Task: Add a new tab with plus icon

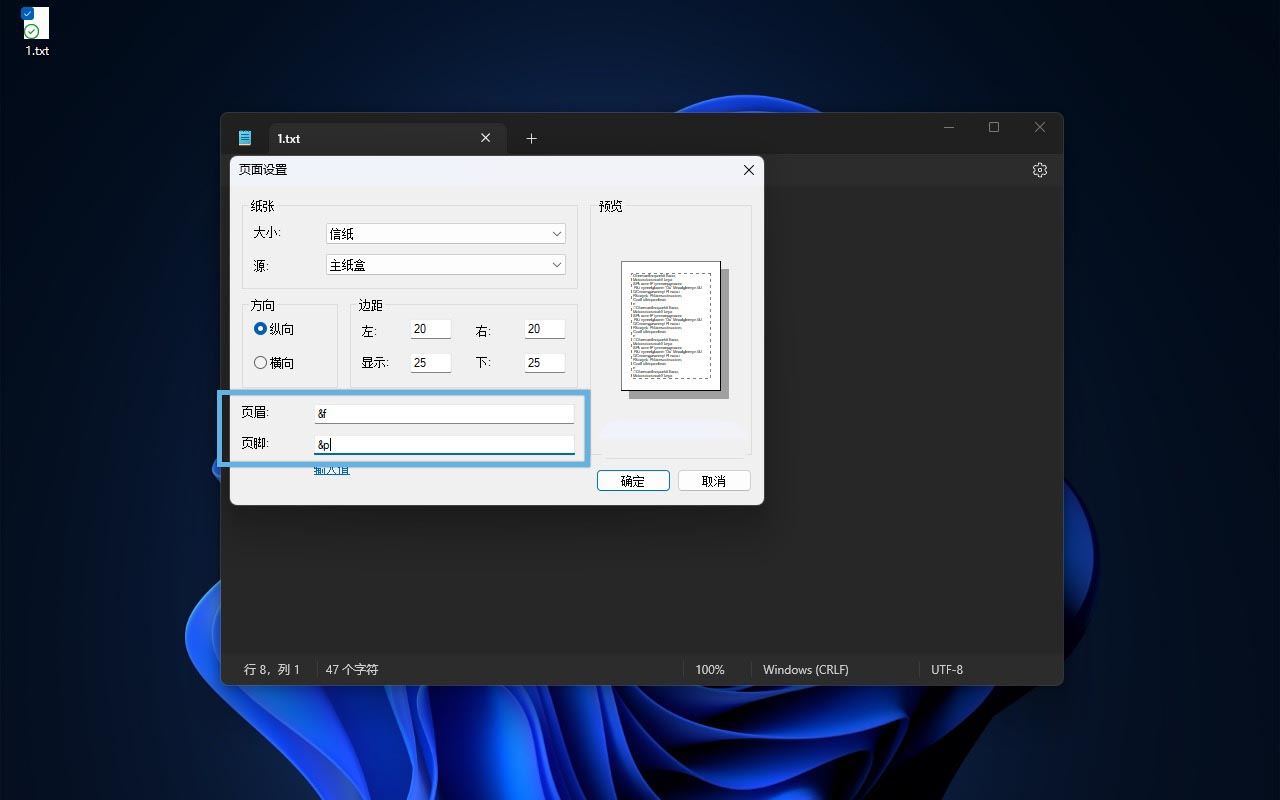Action: [531, 138]
